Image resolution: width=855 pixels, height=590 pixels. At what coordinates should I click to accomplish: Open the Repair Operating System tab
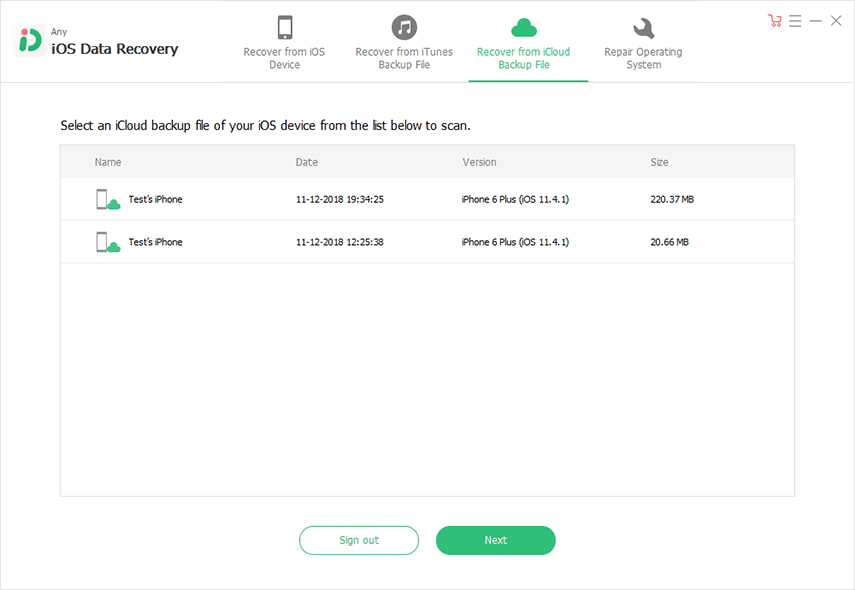coord(643,44)
